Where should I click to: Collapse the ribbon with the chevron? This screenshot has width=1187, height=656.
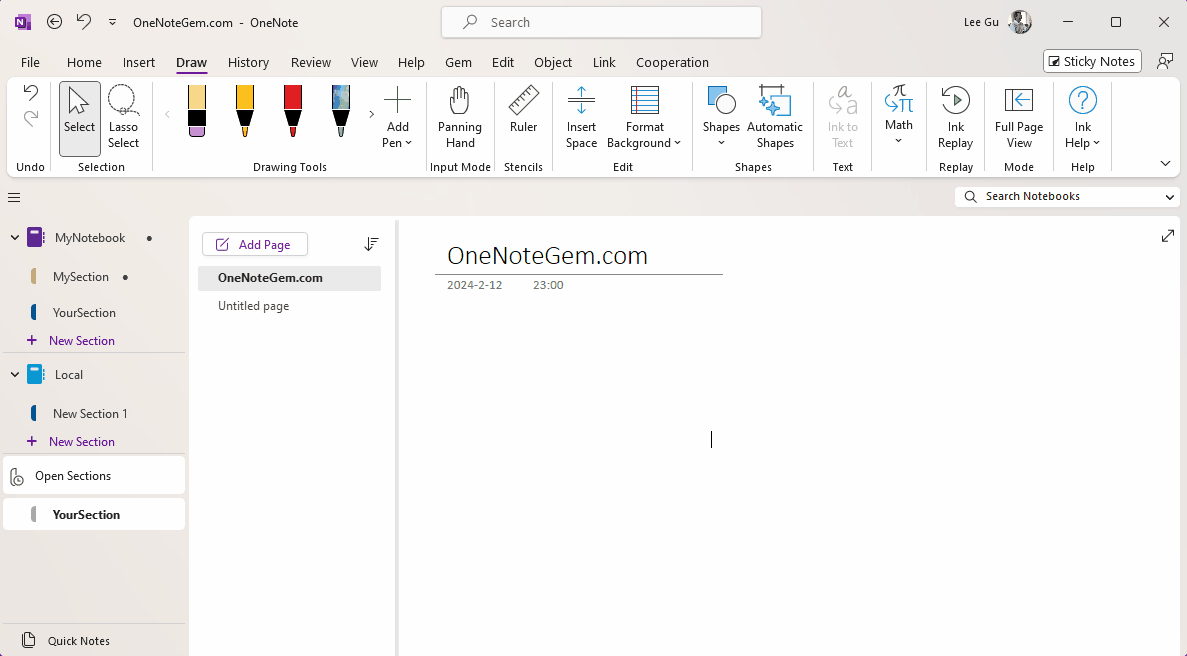[x=1165, y=163]
